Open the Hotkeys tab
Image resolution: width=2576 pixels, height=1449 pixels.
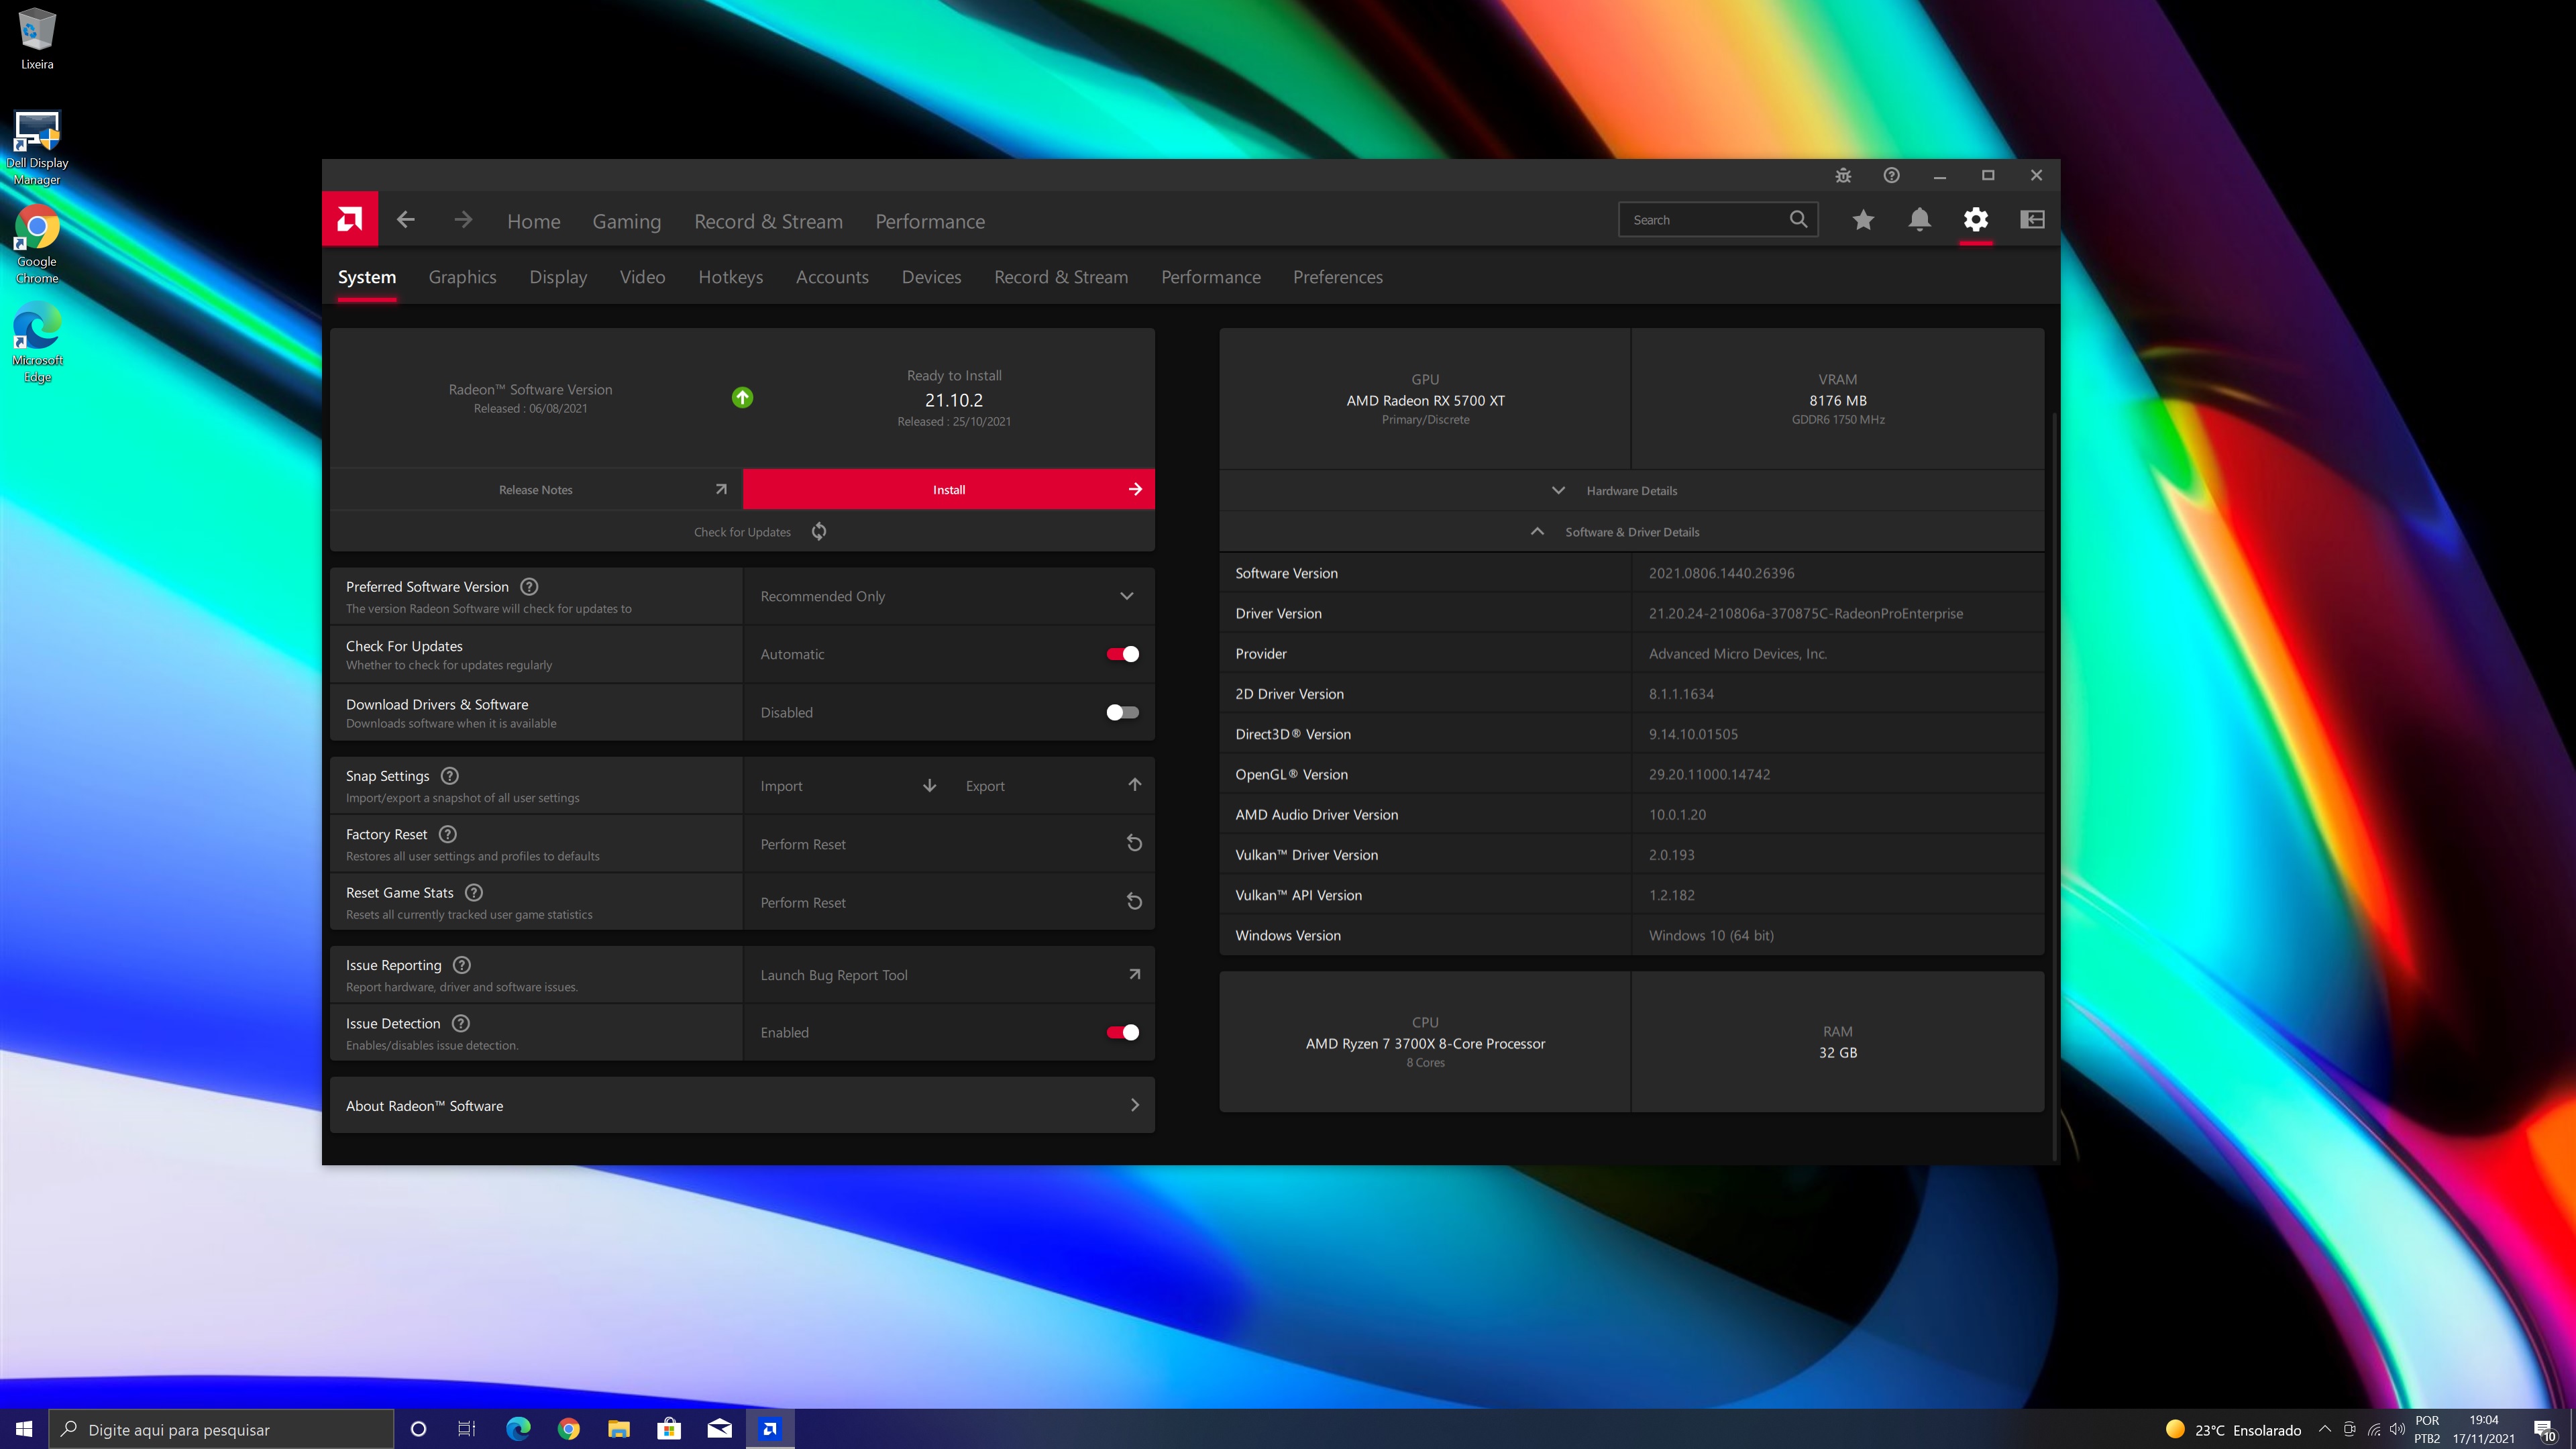(x=730, y=277)
